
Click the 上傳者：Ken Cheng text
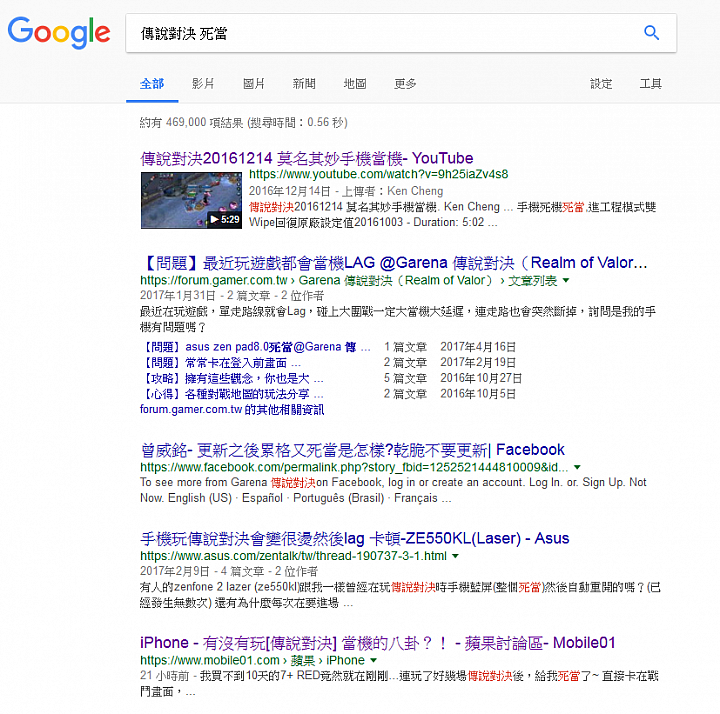point(393,191)
